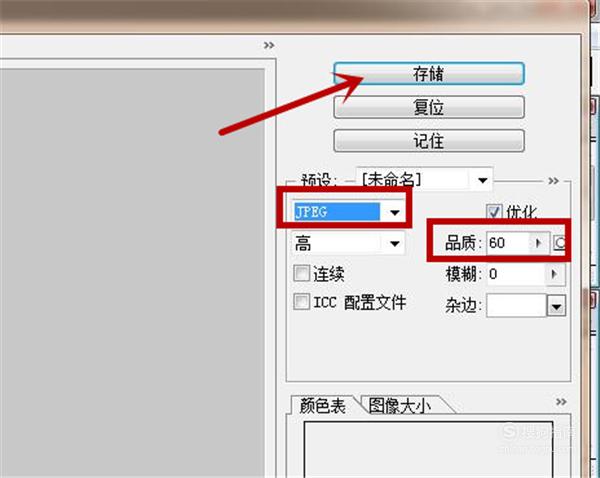600x478 pixels.
Task: Switch to the 图像大小 tab
Action: point(399,406)
